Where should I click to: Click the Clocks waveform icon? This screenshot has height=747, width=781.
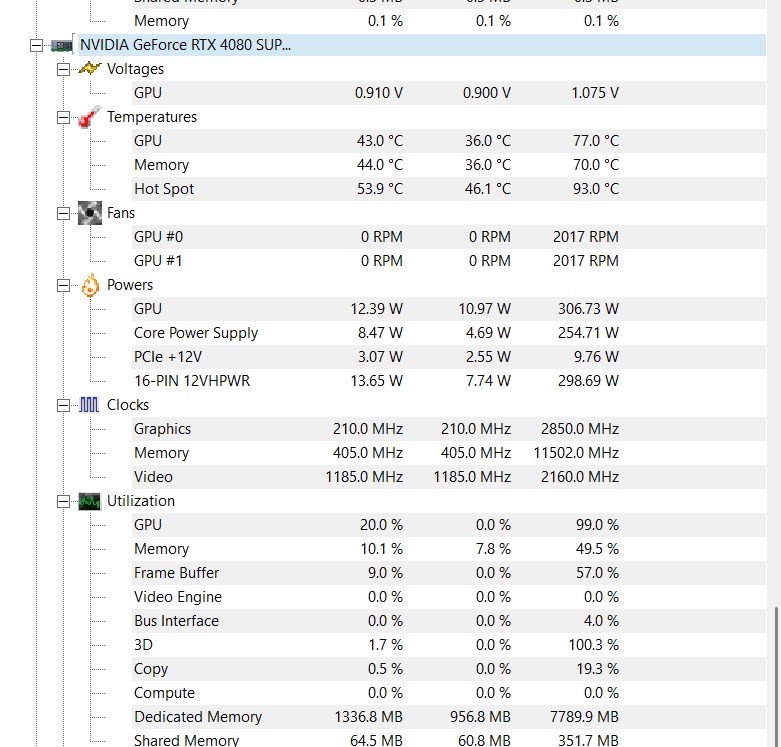pos(90,405)
